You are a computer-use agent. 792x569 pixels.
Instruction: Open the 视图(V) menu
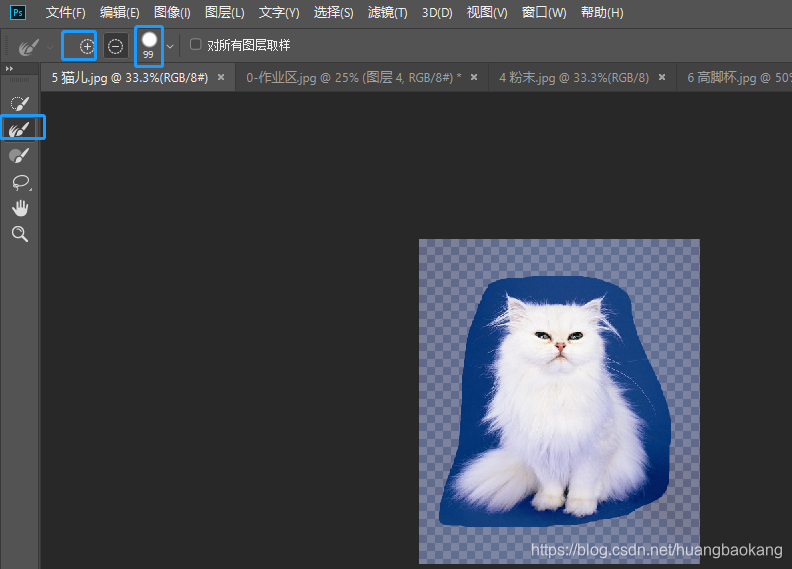click(487, 13)
